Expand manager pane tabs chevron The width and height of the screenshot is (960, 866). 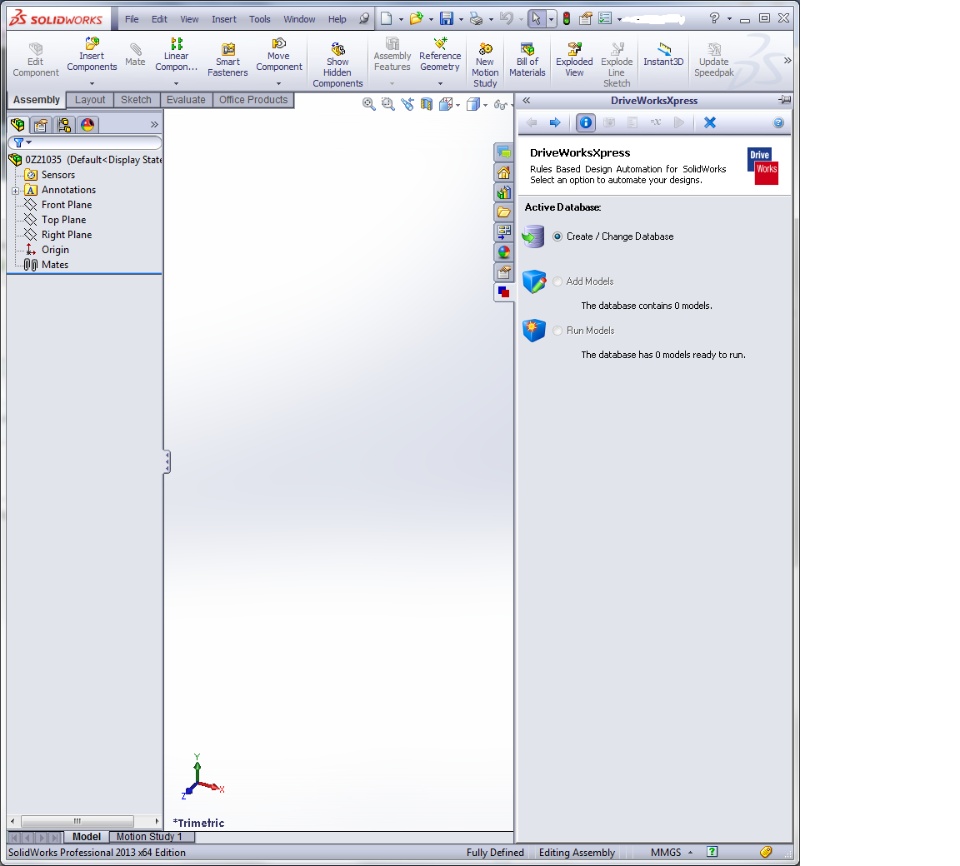pos(154,125)
